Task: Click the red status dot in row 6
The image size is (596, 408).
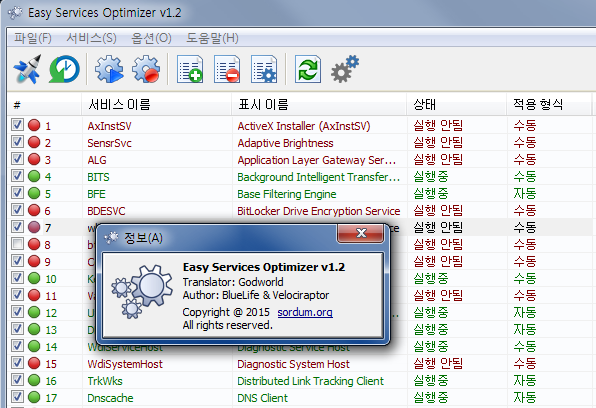Action: (x=34, y=210)
